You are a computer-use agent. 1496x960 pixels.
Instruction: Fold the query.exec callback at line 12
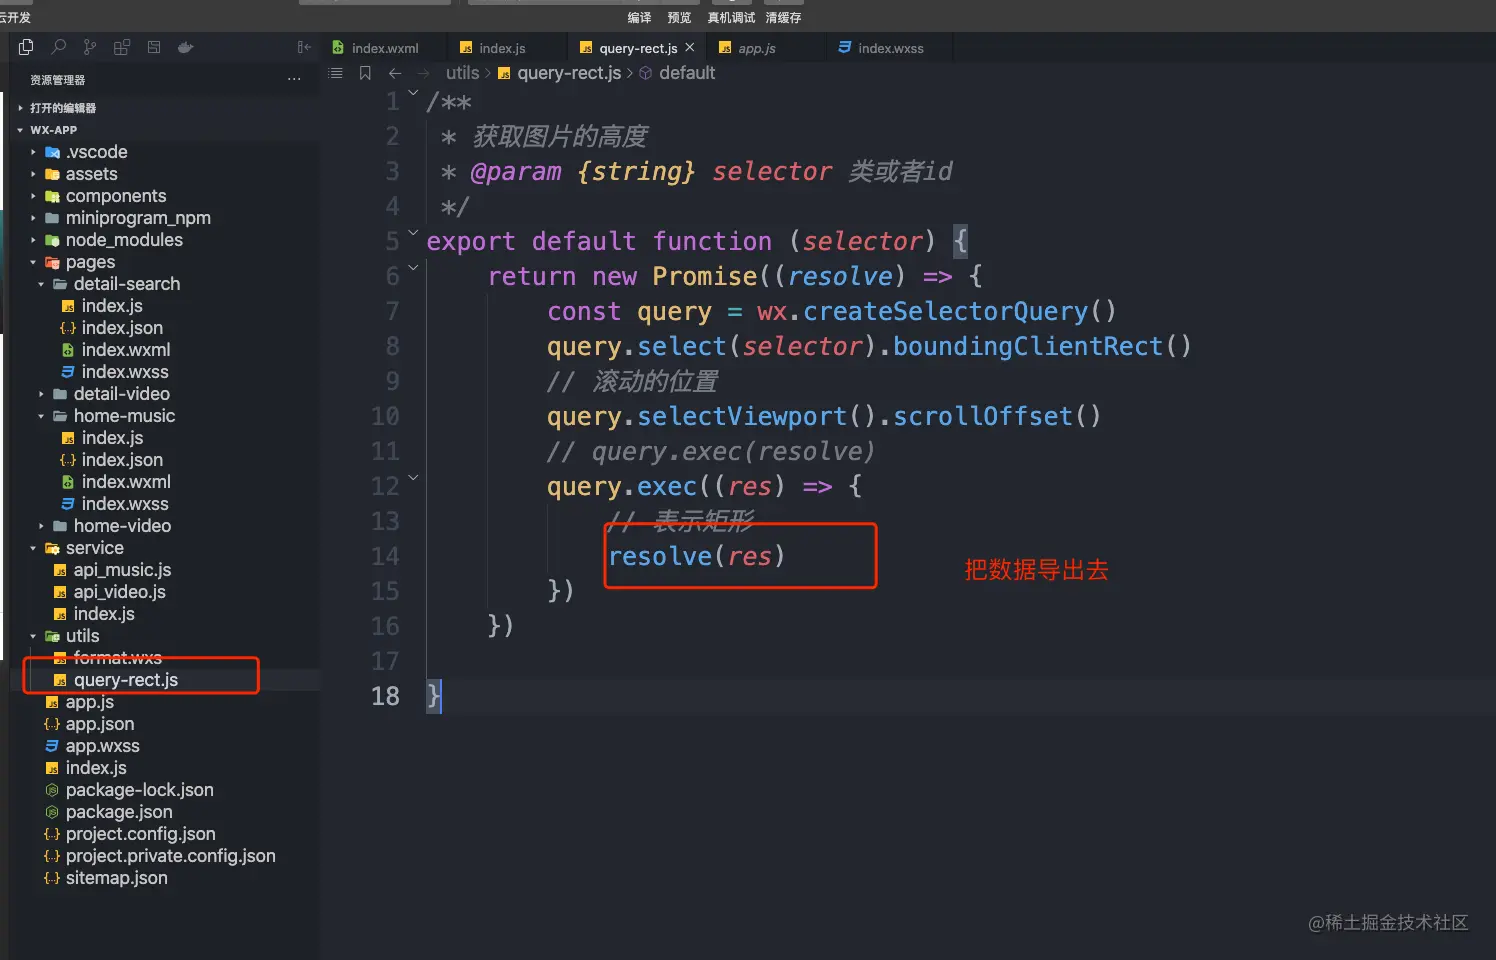[413, 478]
